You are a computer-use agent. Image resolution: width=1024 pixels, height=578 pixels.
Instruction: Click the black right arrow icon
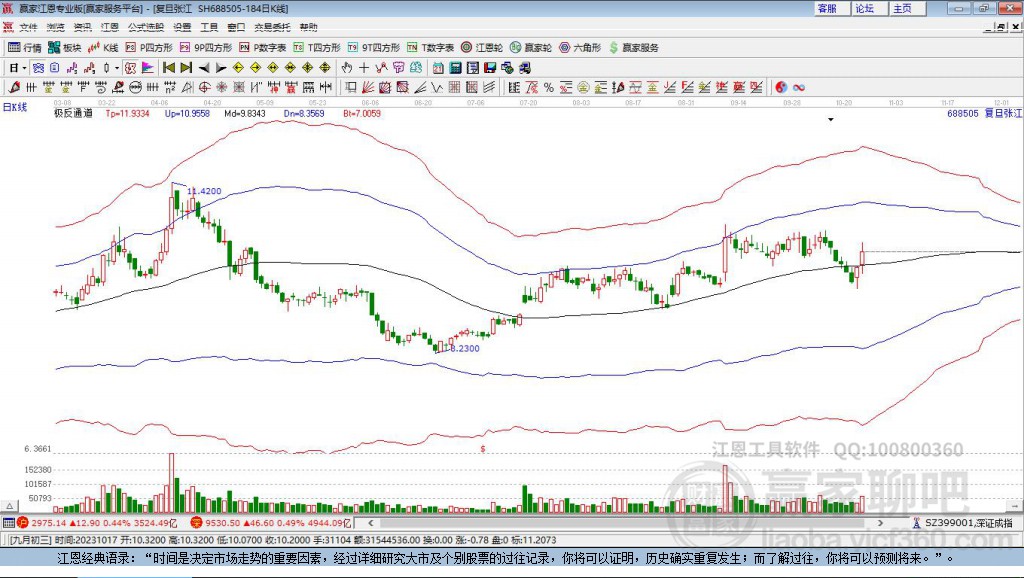click(221, 68)
